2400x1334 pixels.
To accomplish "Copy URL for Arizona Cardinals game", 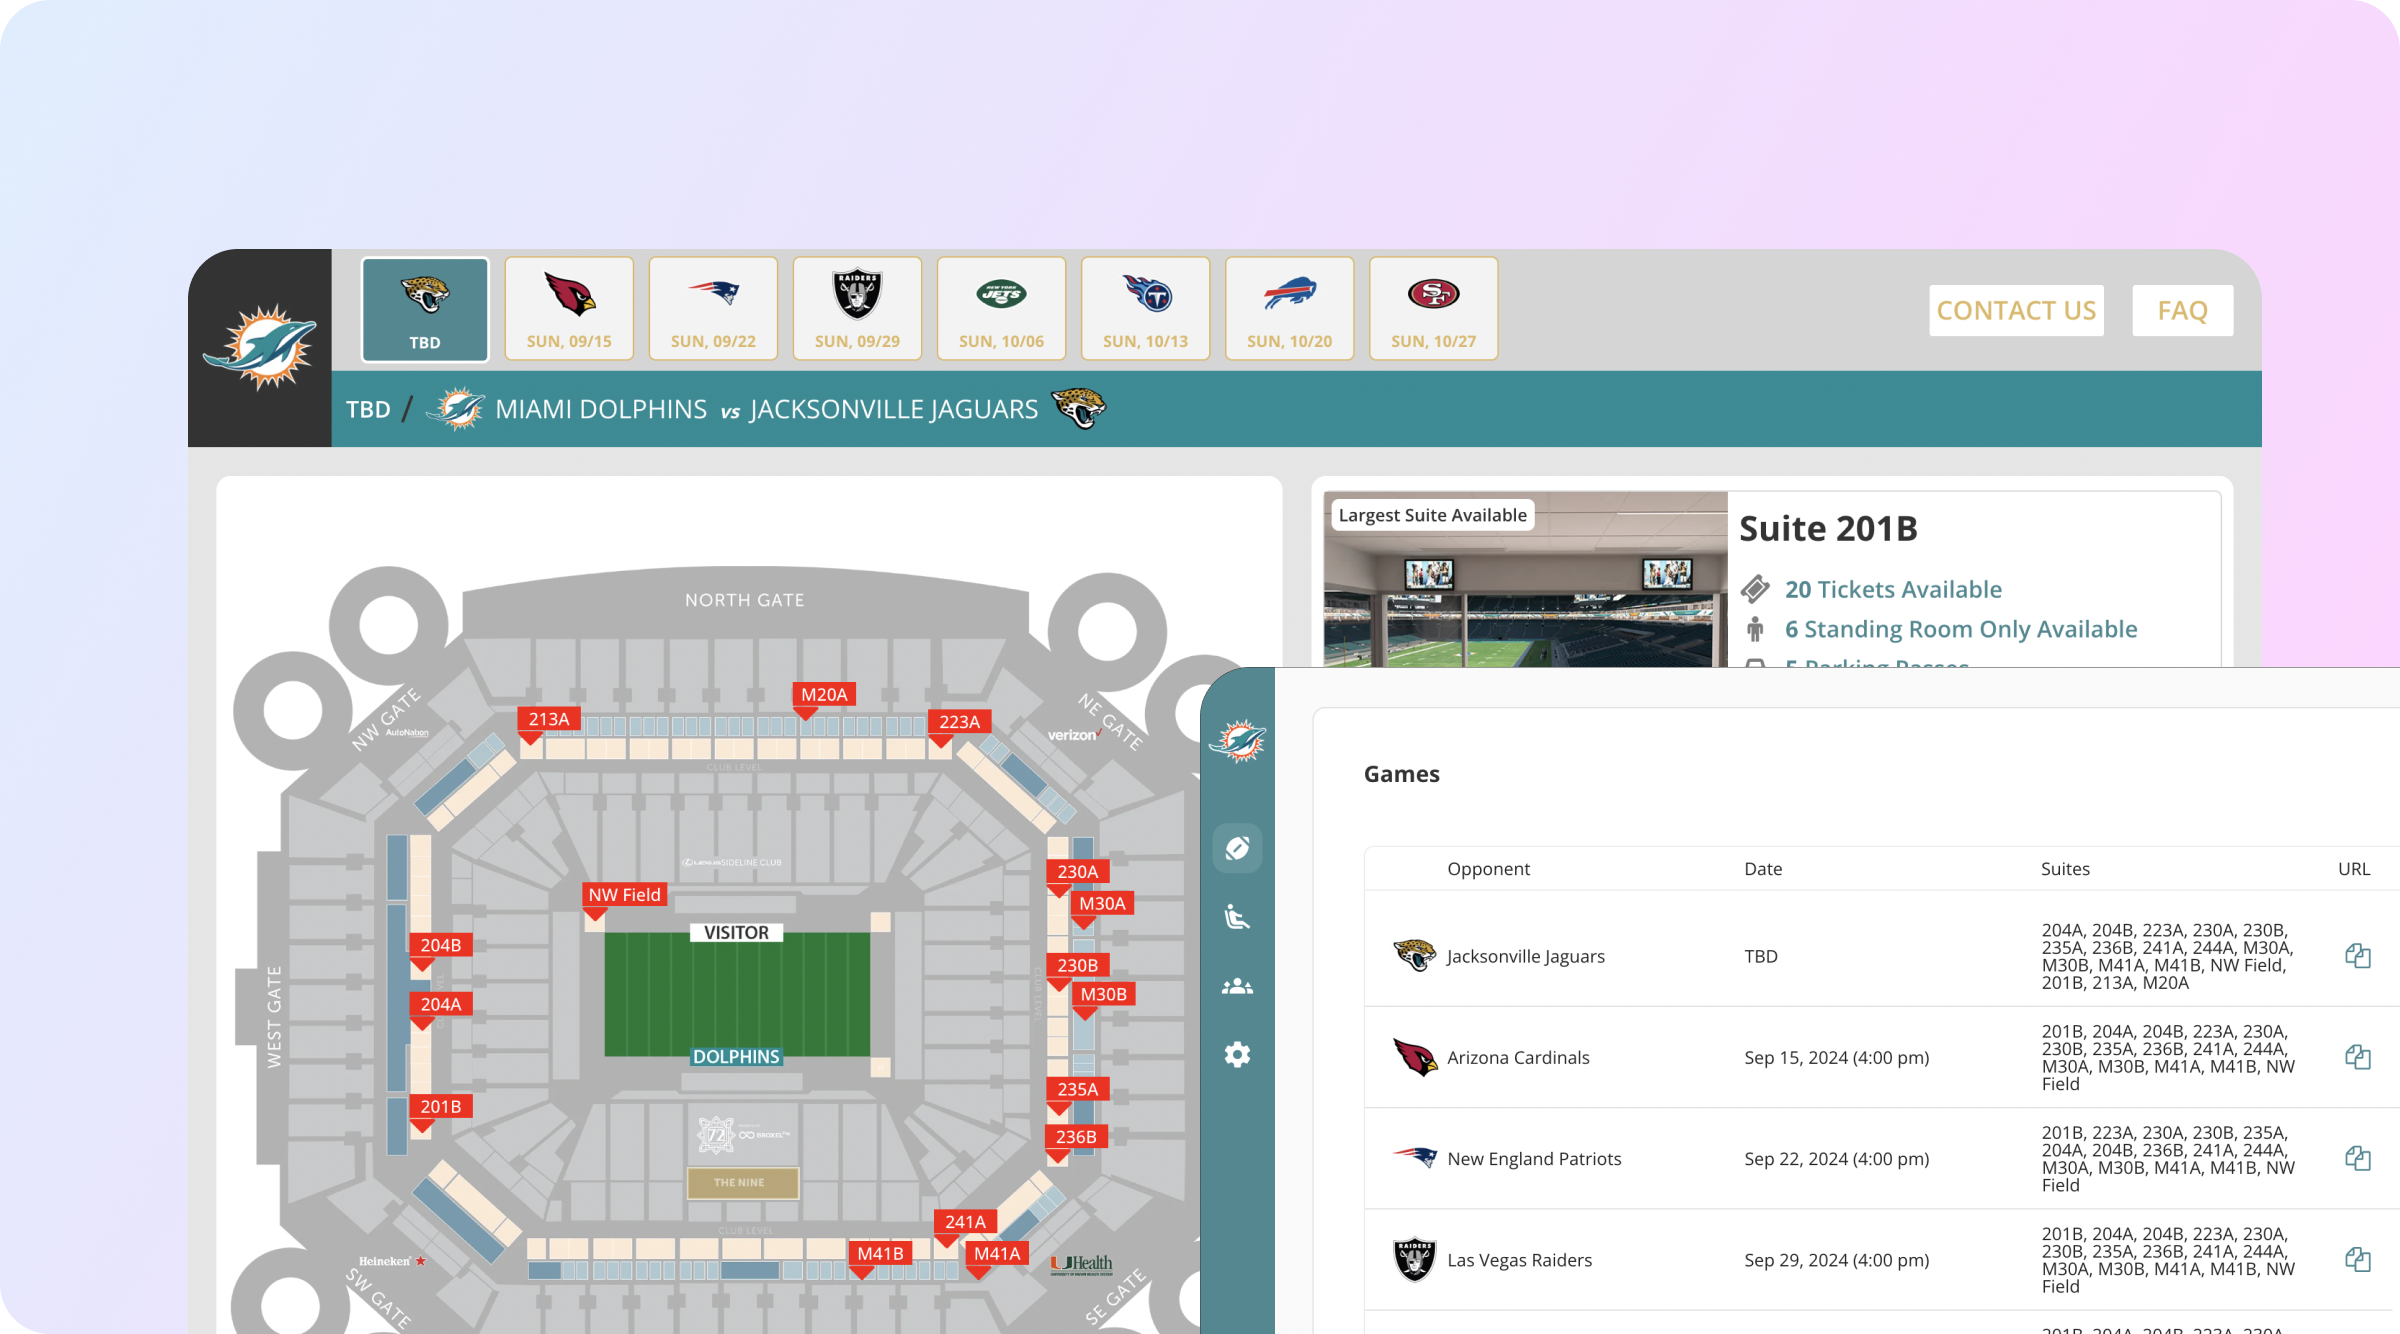I will pos(2357,1057).
